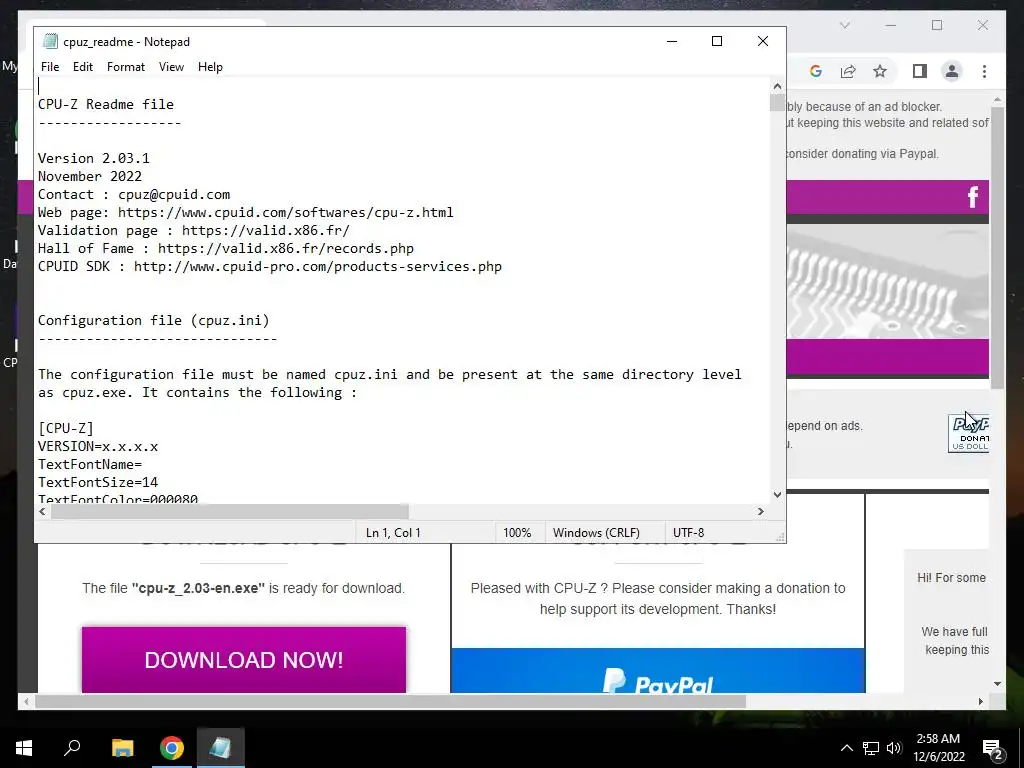This screenshot has width=1024, height=768.
Task: Click the Notepad horizontal scrollbar thumb
Action: click(230, 511)
